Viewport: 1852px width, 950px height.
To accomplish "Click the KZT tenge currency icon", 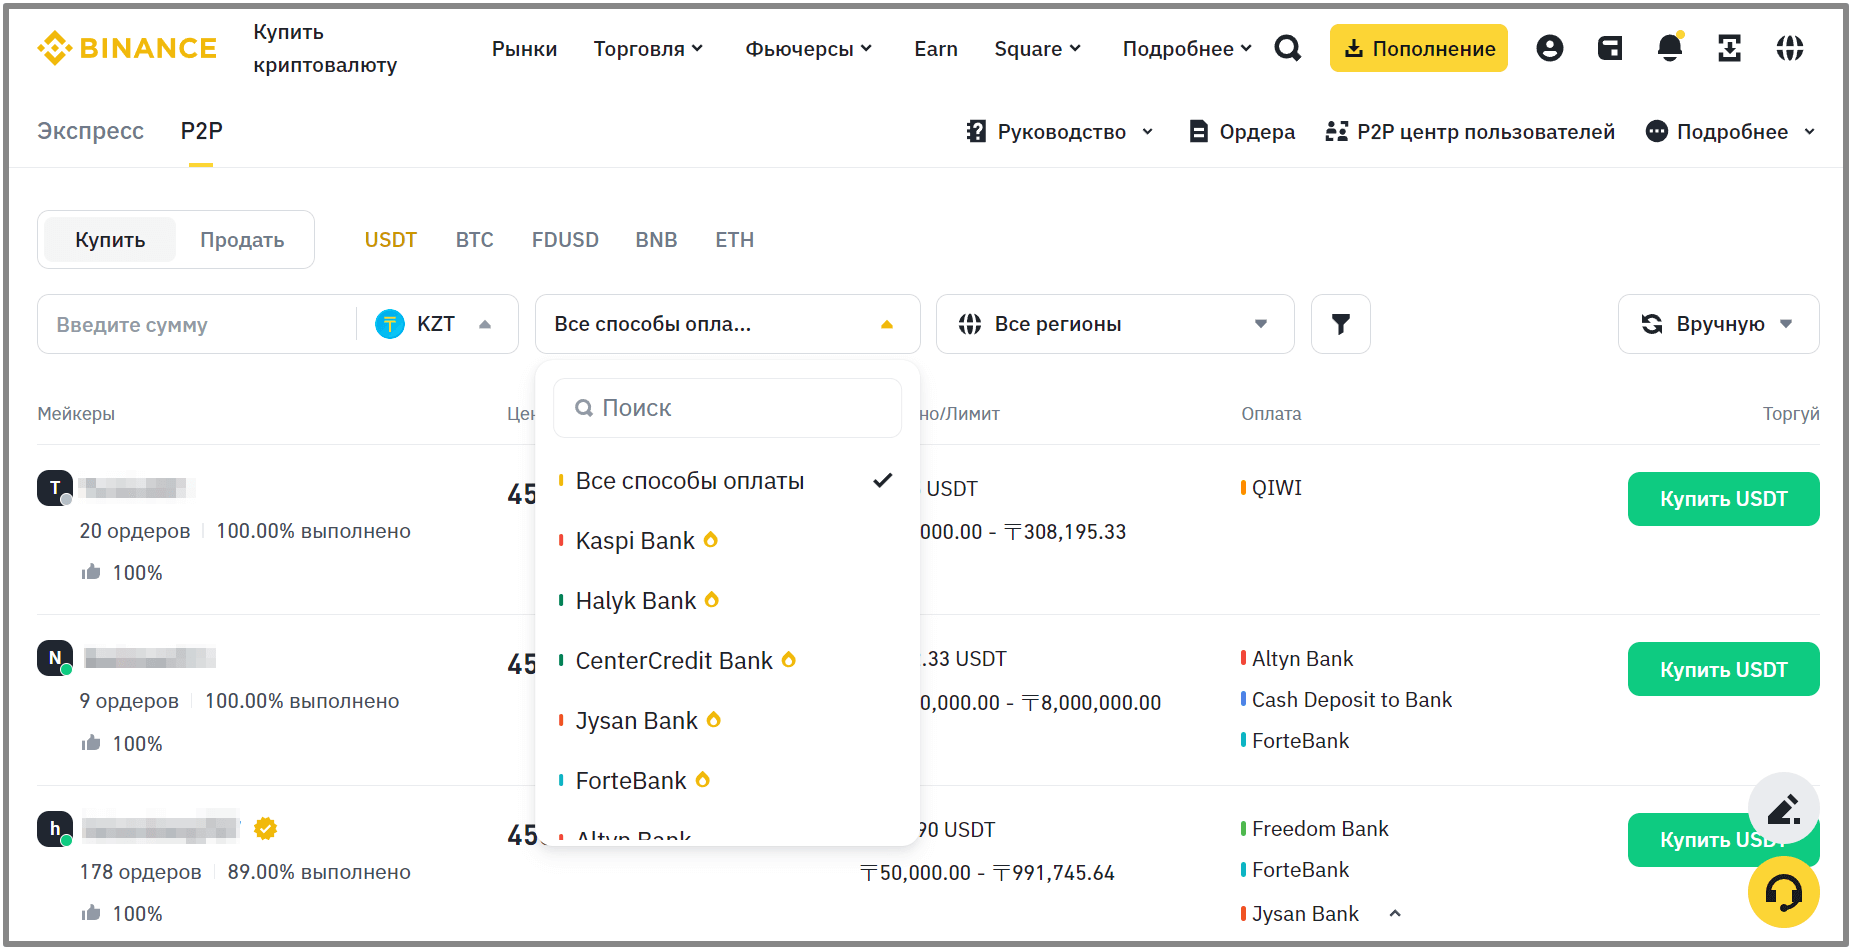I will (390, 324).
